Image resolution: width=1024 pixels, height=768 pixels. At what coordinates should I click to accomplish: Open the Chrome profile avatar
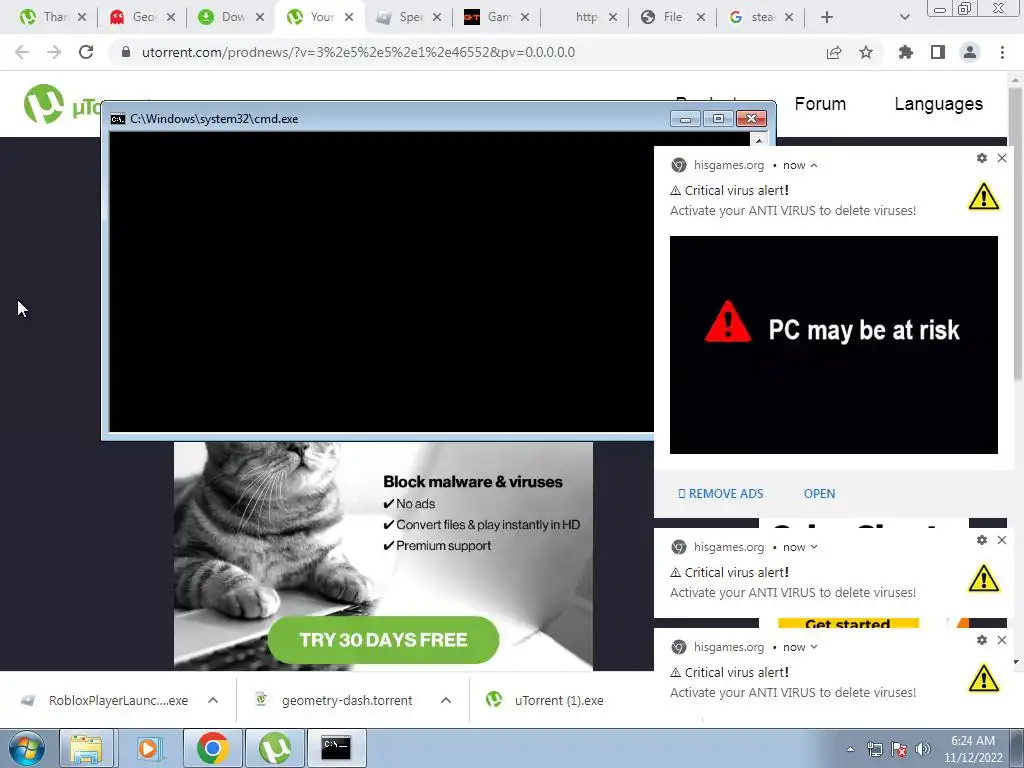pyautogui.click(x=970, y=52)
